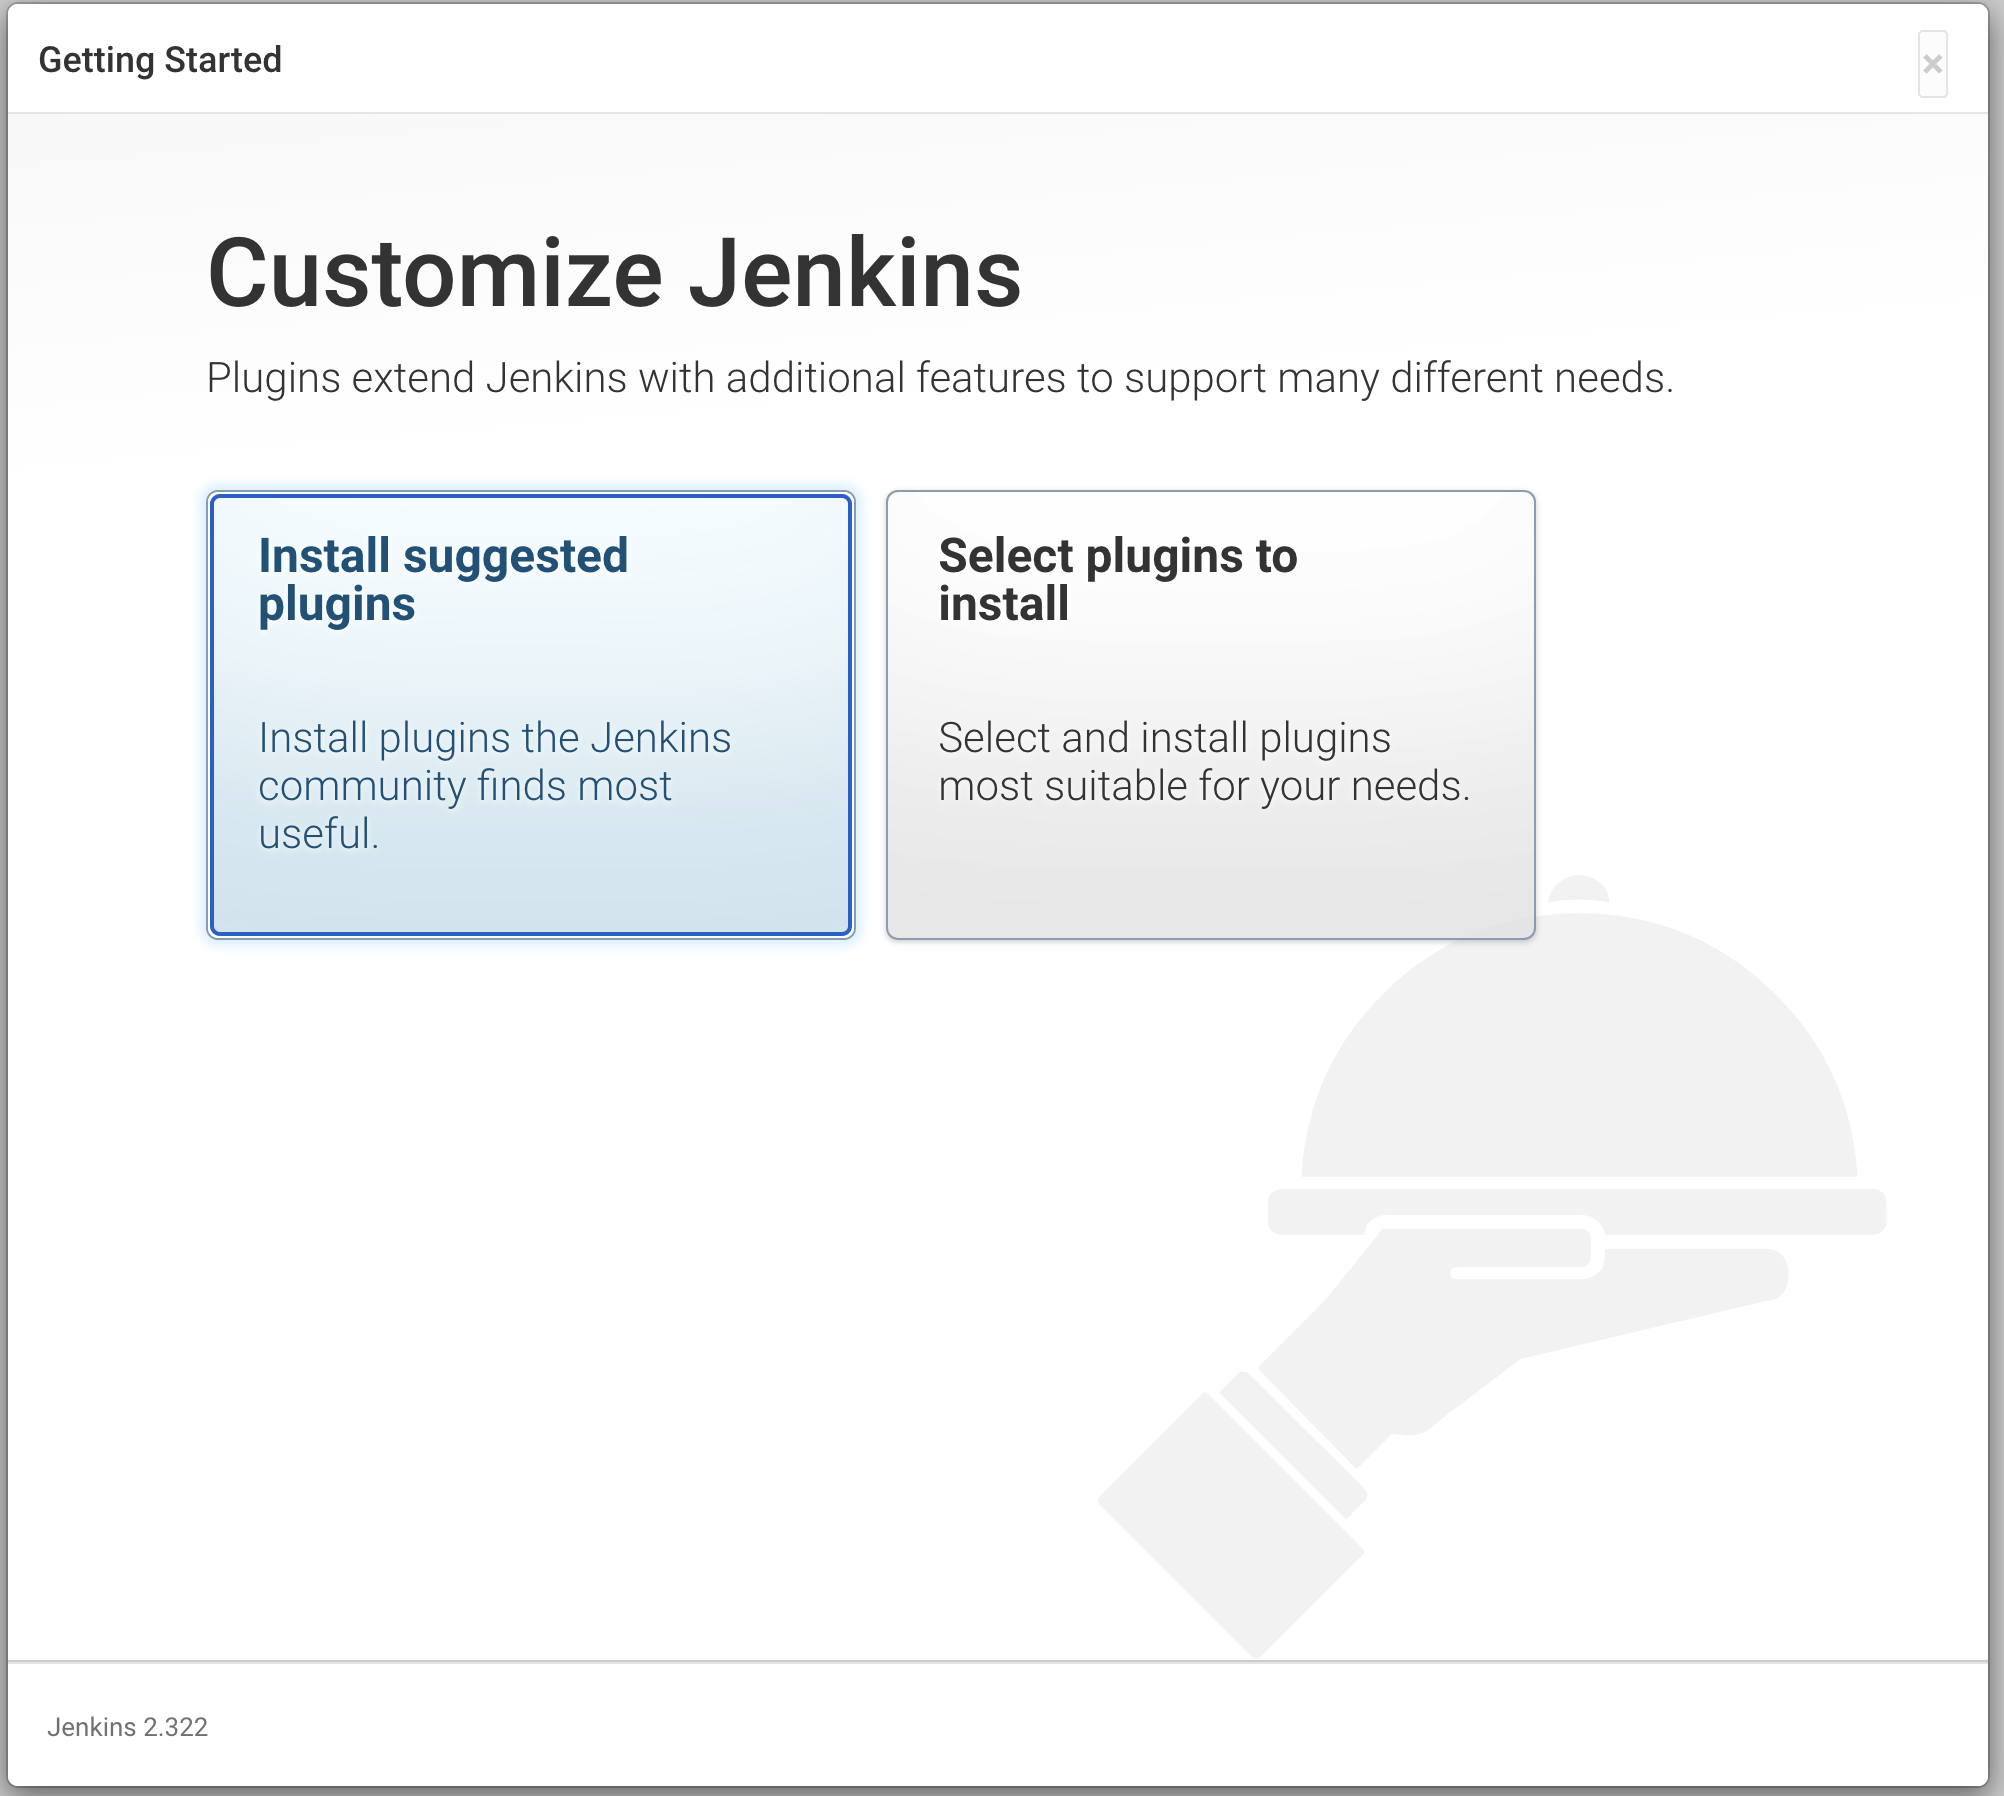
Task: Click the 'different needs' subtitle ending
Action: point(1530,379)
